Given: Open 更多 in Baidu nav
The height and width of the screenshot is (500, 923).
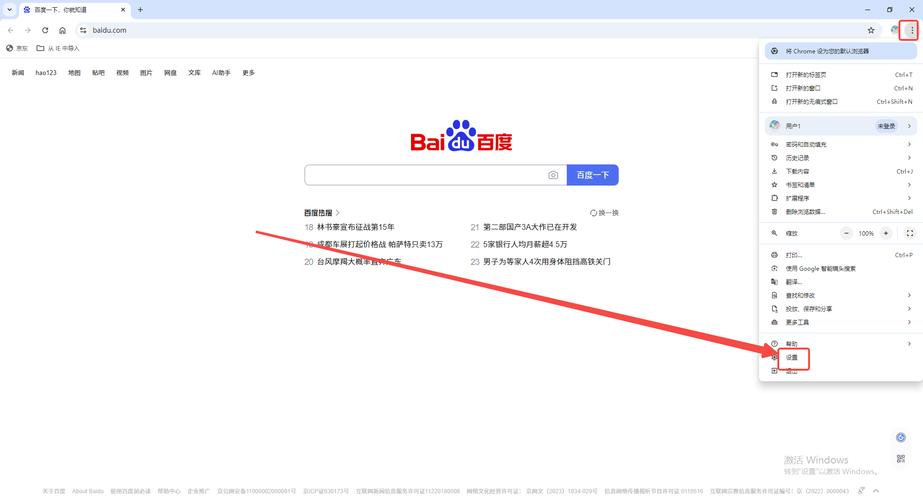Looking at the screenshot, I should (248, 73).
